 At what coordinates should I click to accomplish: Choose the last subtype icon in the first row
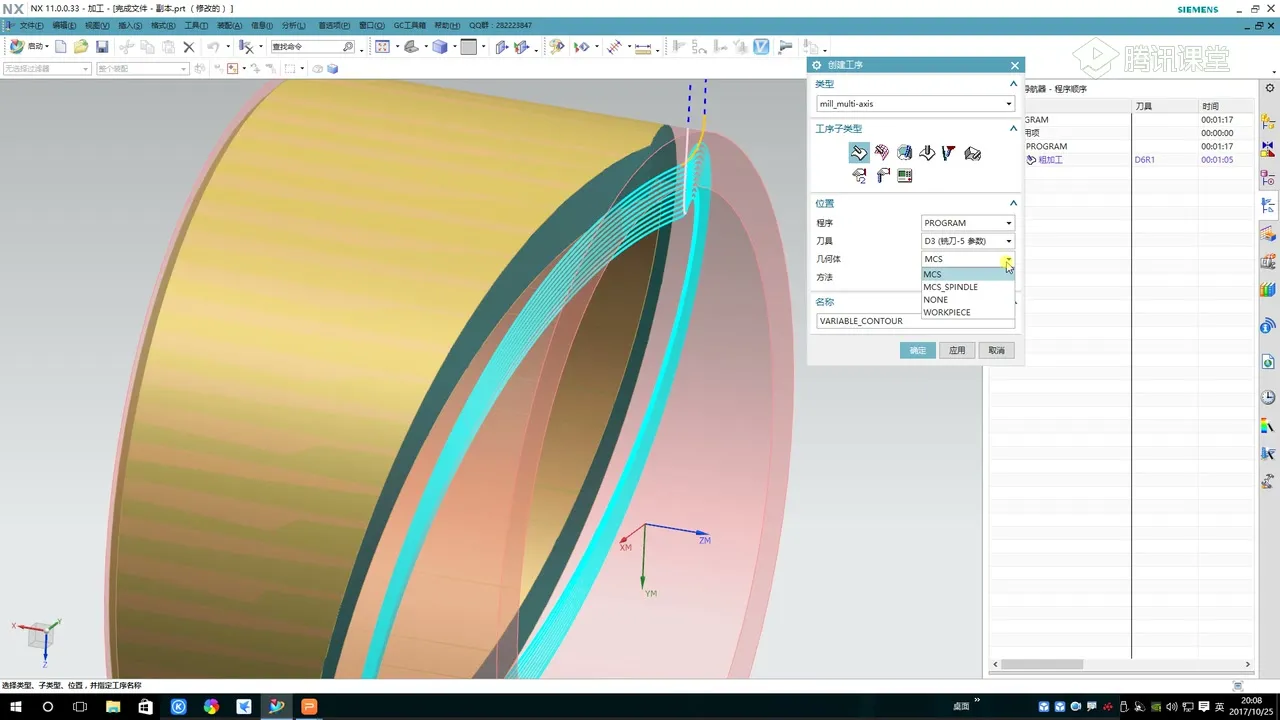tap(972, 153)
